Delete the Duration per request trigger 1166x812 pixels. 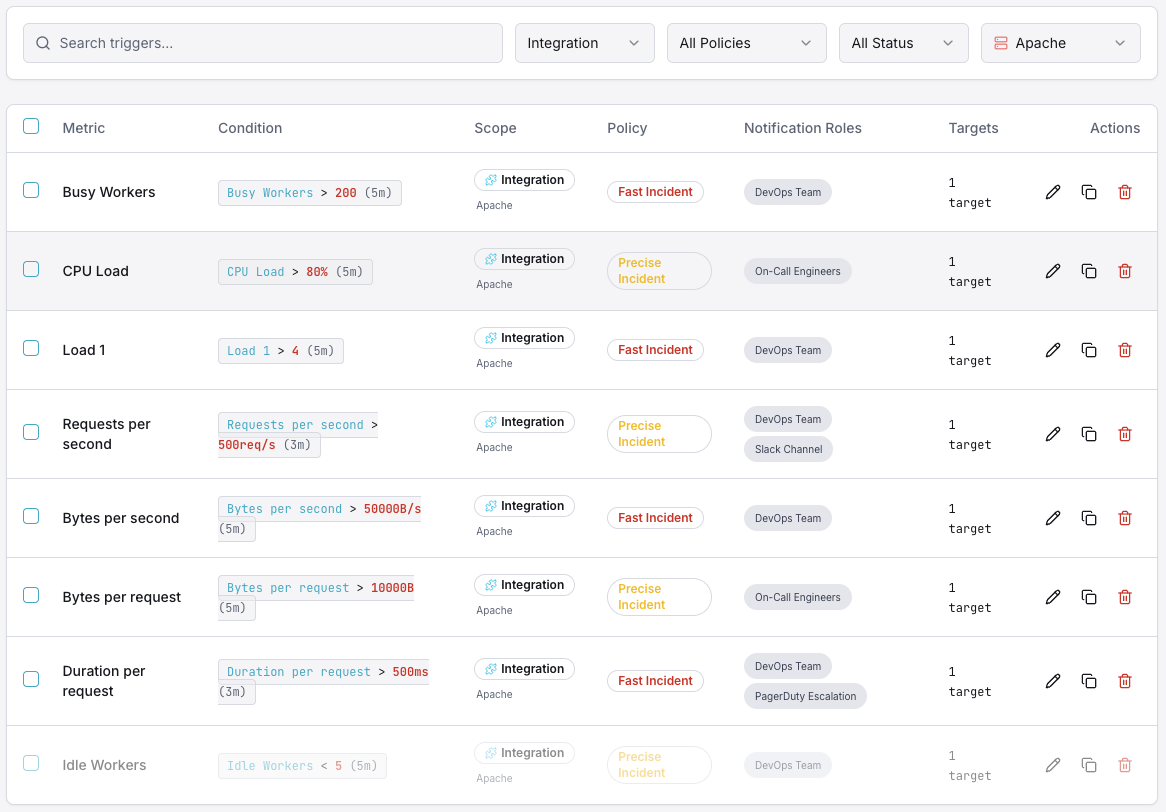click(1124, 680)
